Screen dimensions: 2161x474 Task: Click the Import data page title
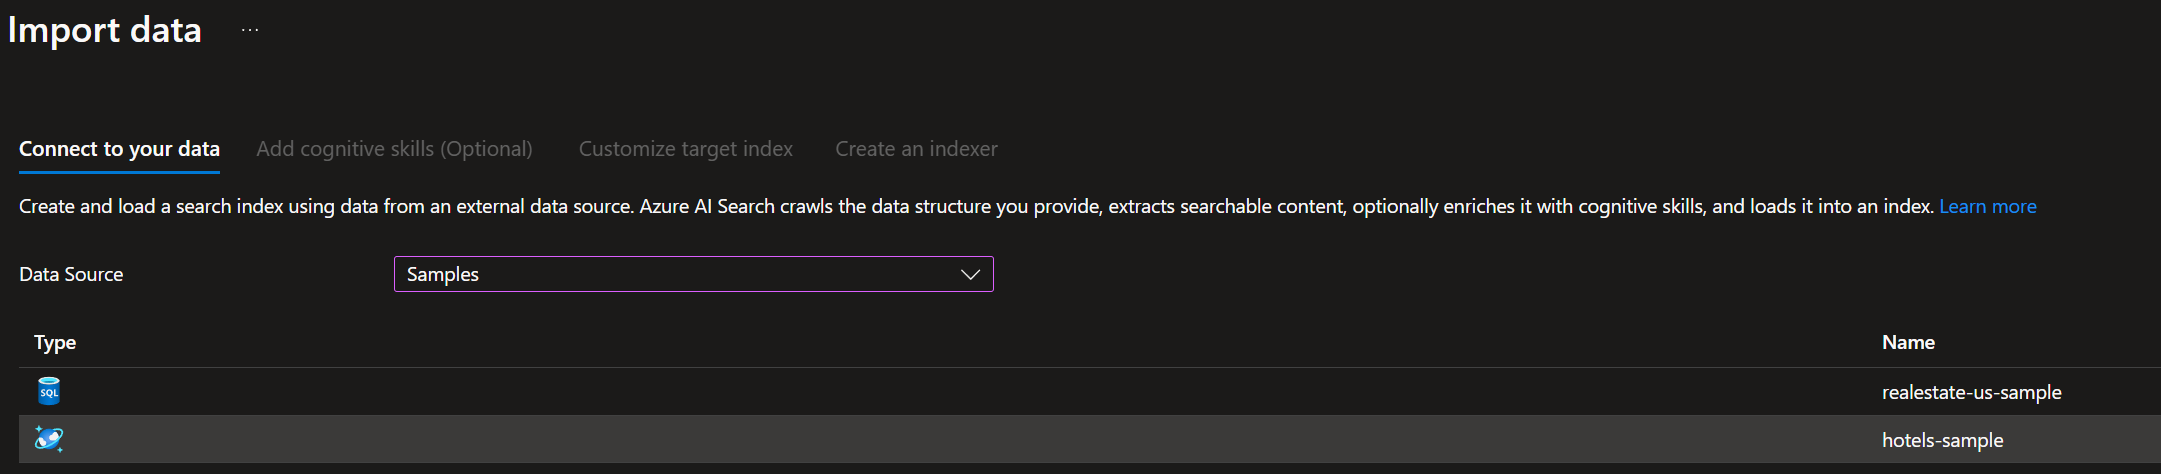click(x=104, y=30)
